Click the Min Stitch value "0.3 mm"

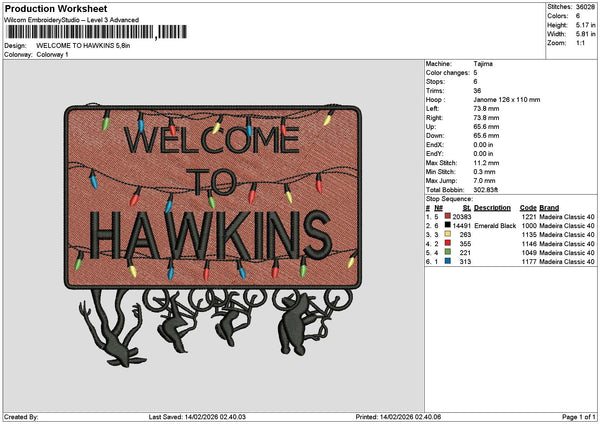coord(484,172)
